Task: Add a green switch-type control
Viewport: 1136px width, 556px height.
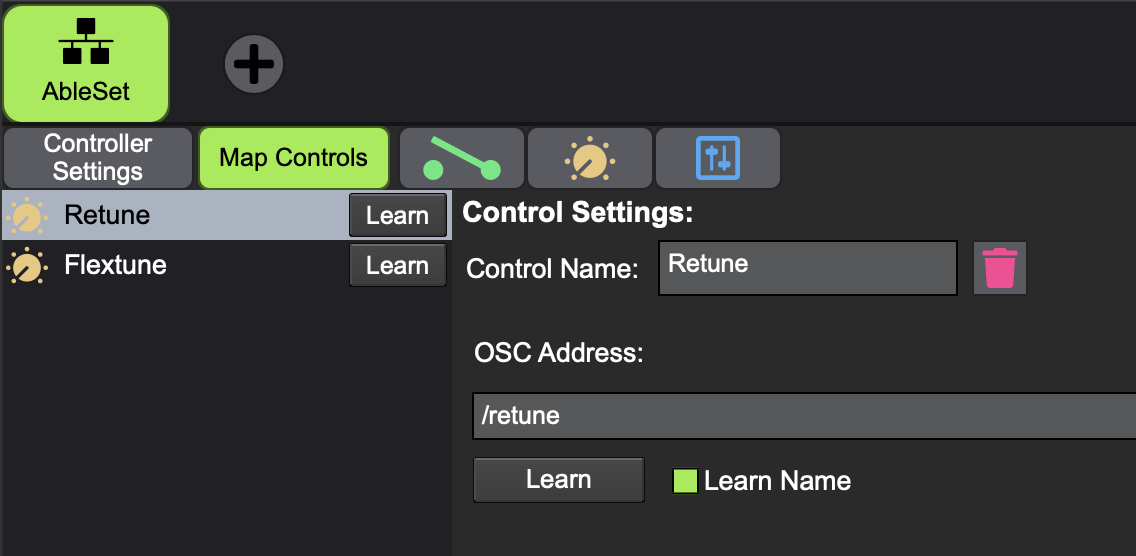Action: (462, 158)
